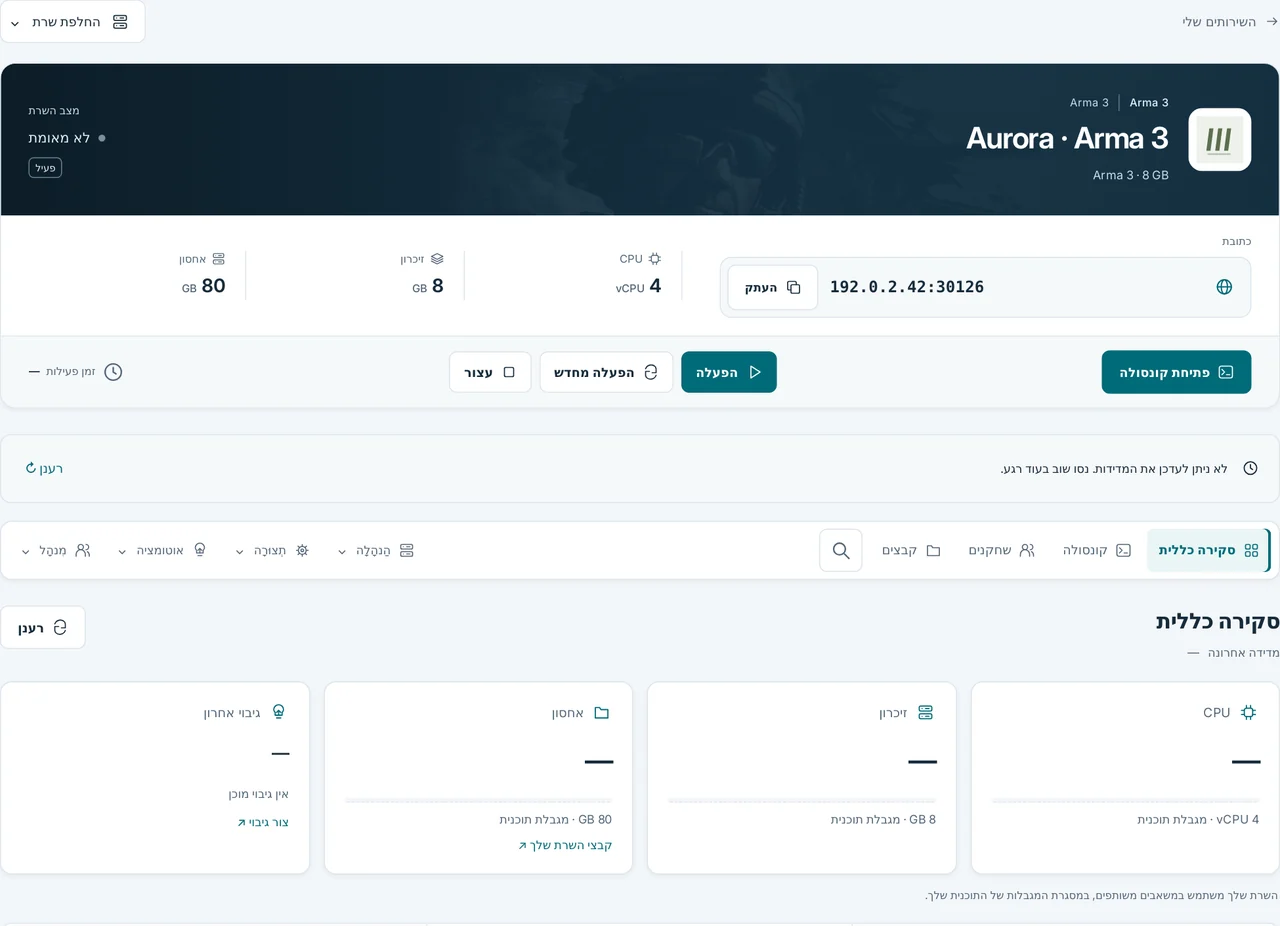Follow the צור גיבוי link
The height and width of the screenshot is (926, 1280).
(263, 822)
